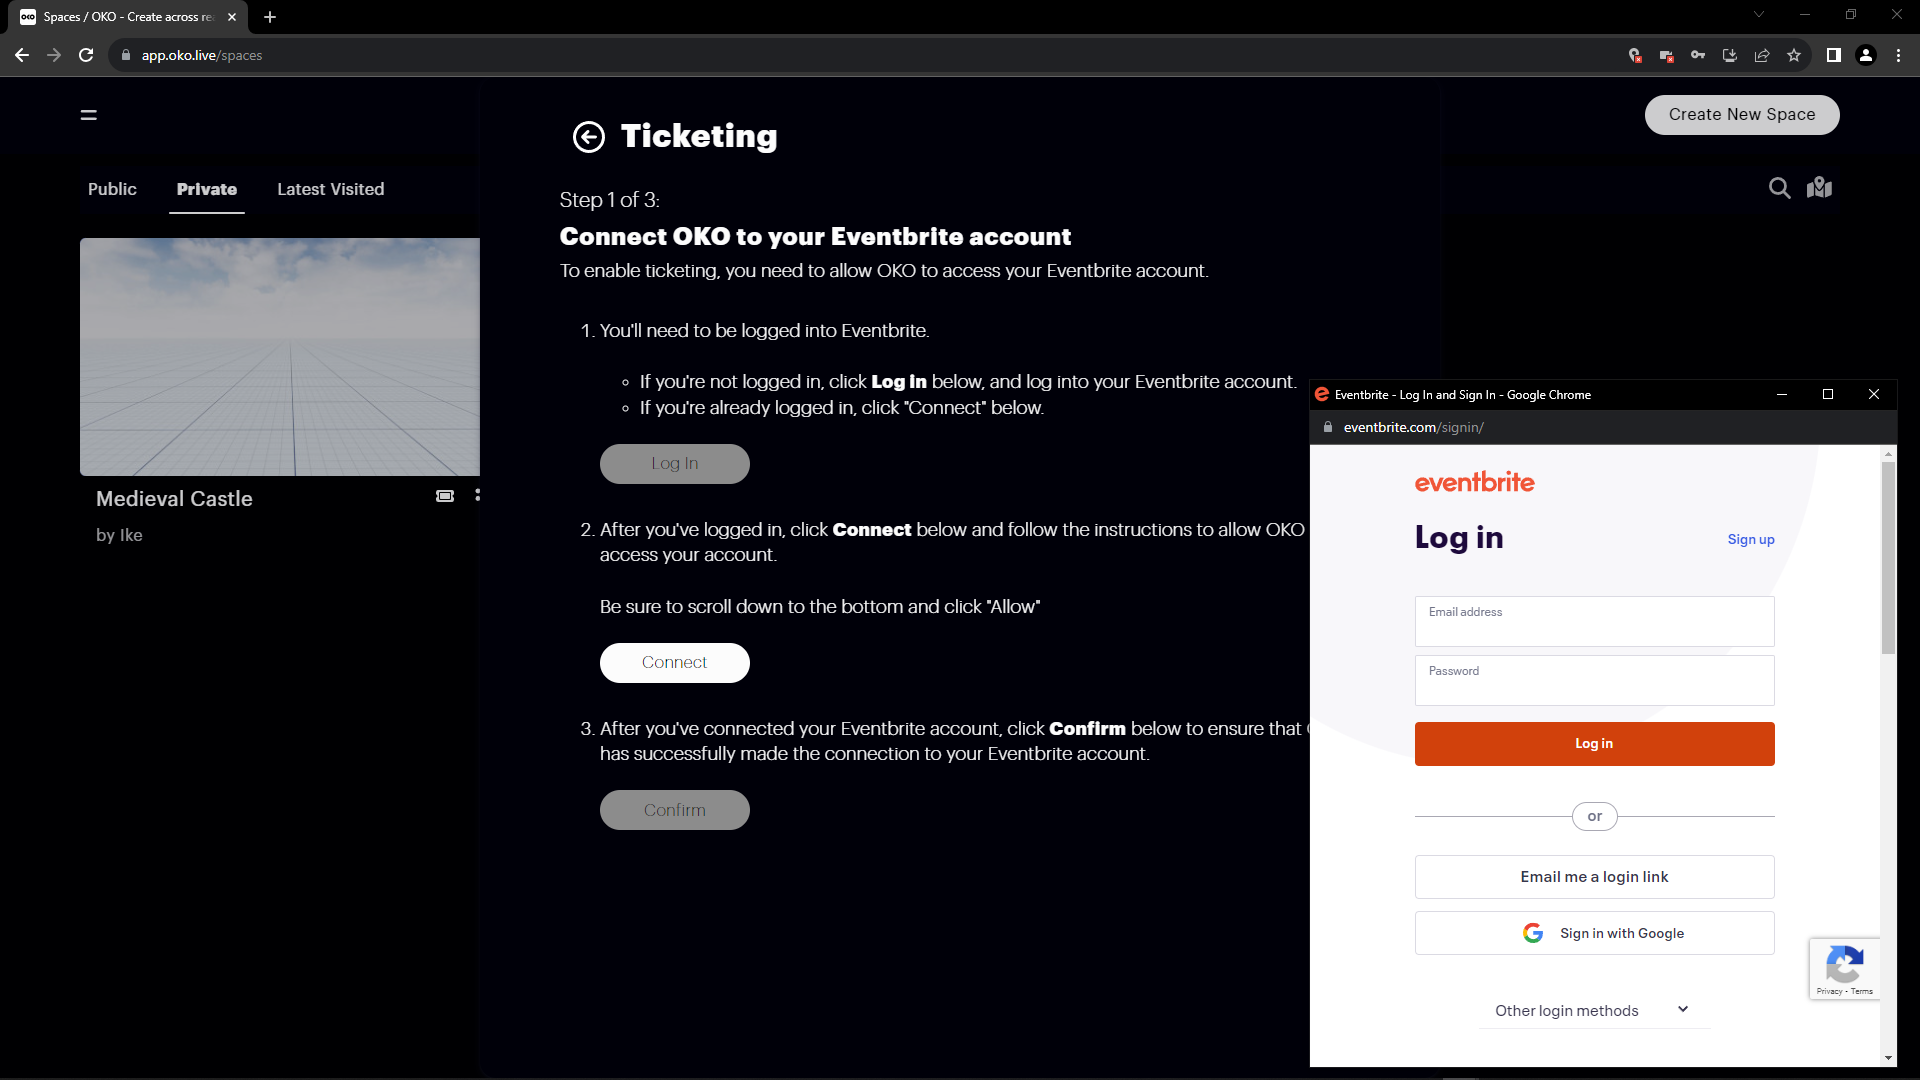The width and height of the screenshot is (1920, 1080).
Task: Open saved passwords via the key icon
Action: (x=1698, y=55)
